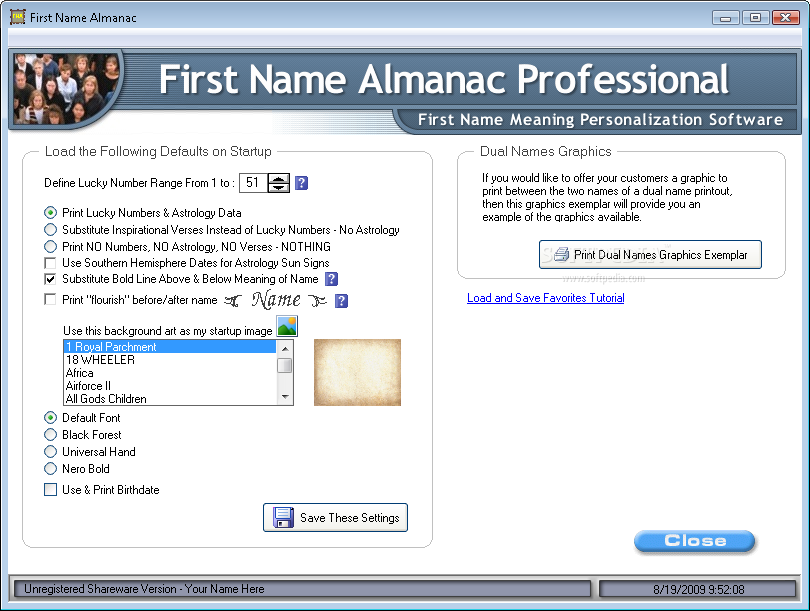Open help for Substitute Bold Line option
Screen dimensions: 810x611
(x=331, y=279)
